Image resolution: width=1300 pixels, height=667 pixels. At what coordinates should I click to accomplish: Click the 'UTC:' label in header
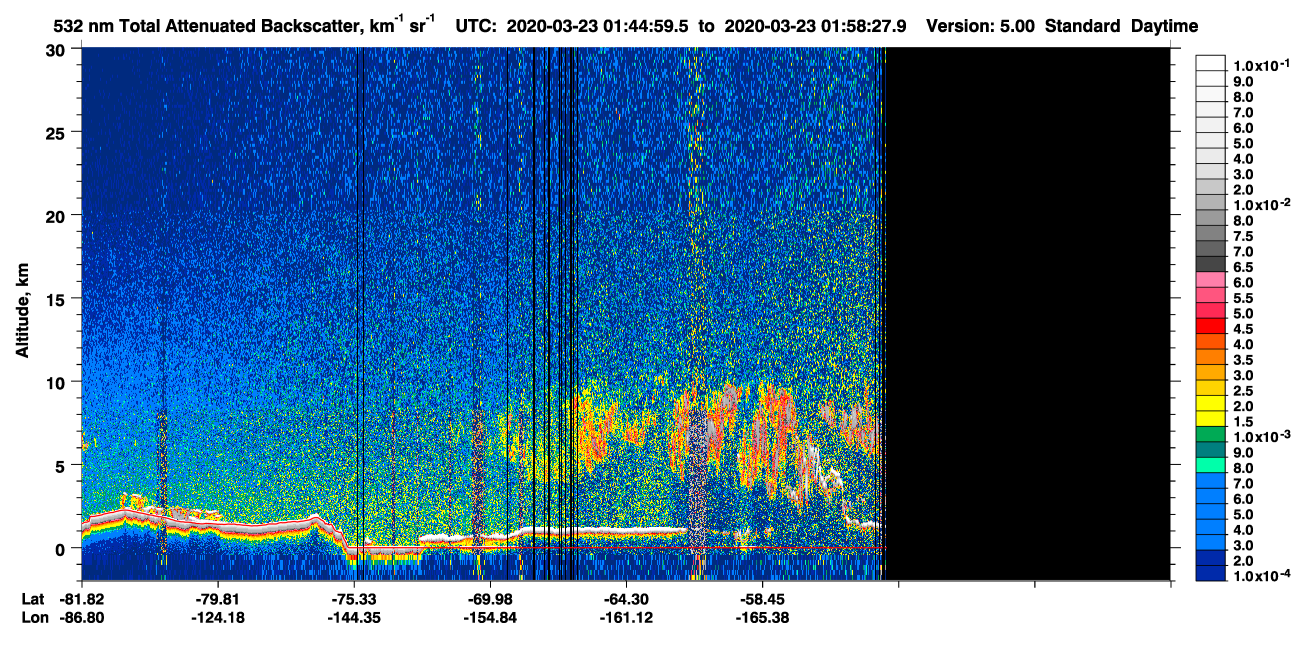477,27
